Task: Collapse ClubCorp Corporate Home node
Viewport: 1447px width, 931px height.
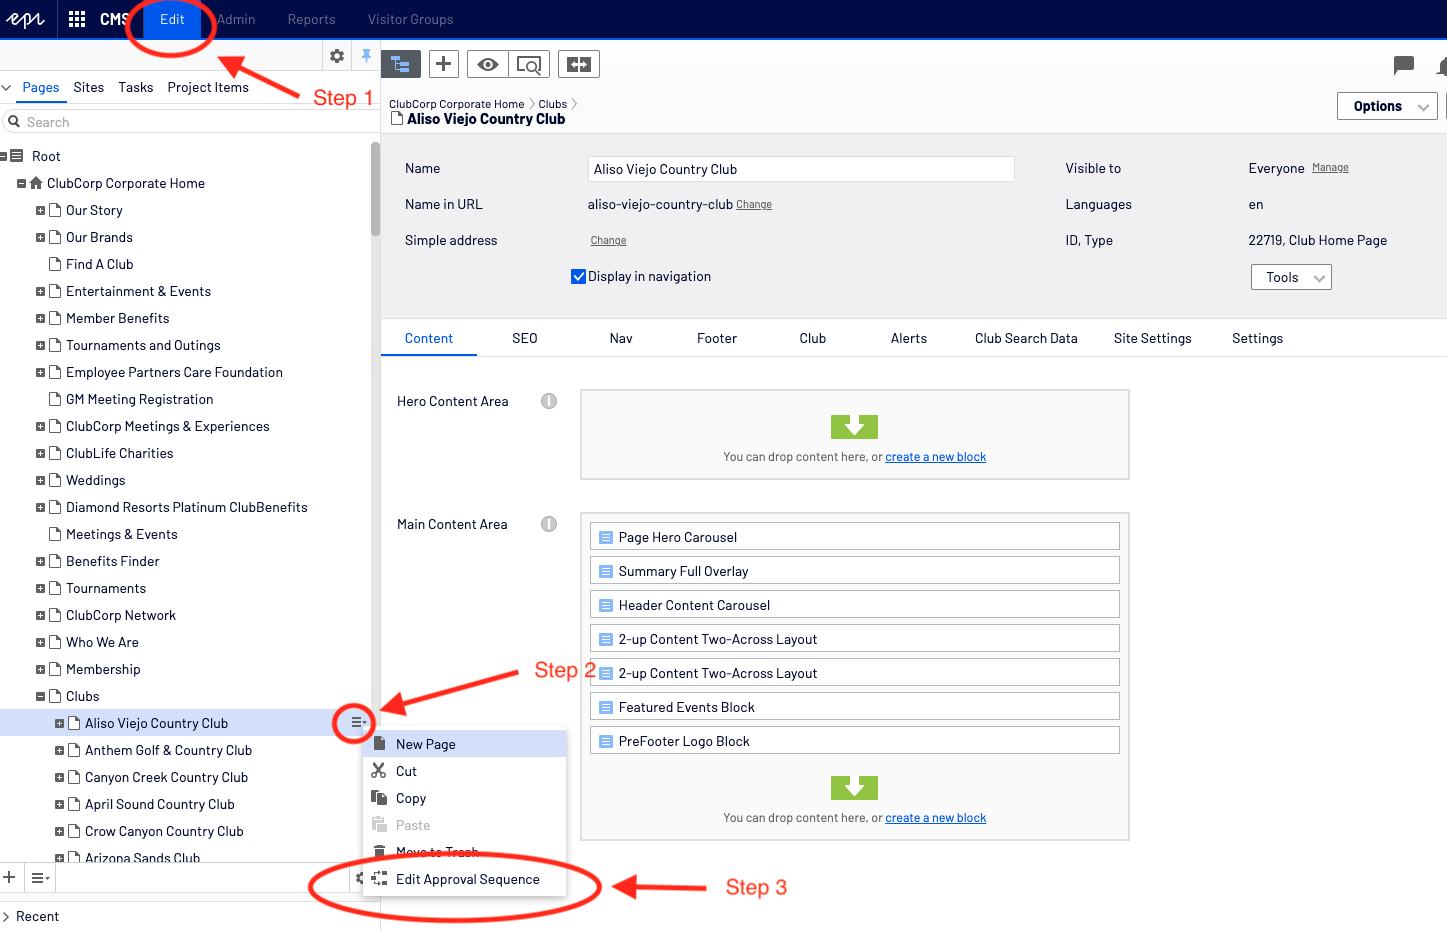Action: (x=21, y=183)
